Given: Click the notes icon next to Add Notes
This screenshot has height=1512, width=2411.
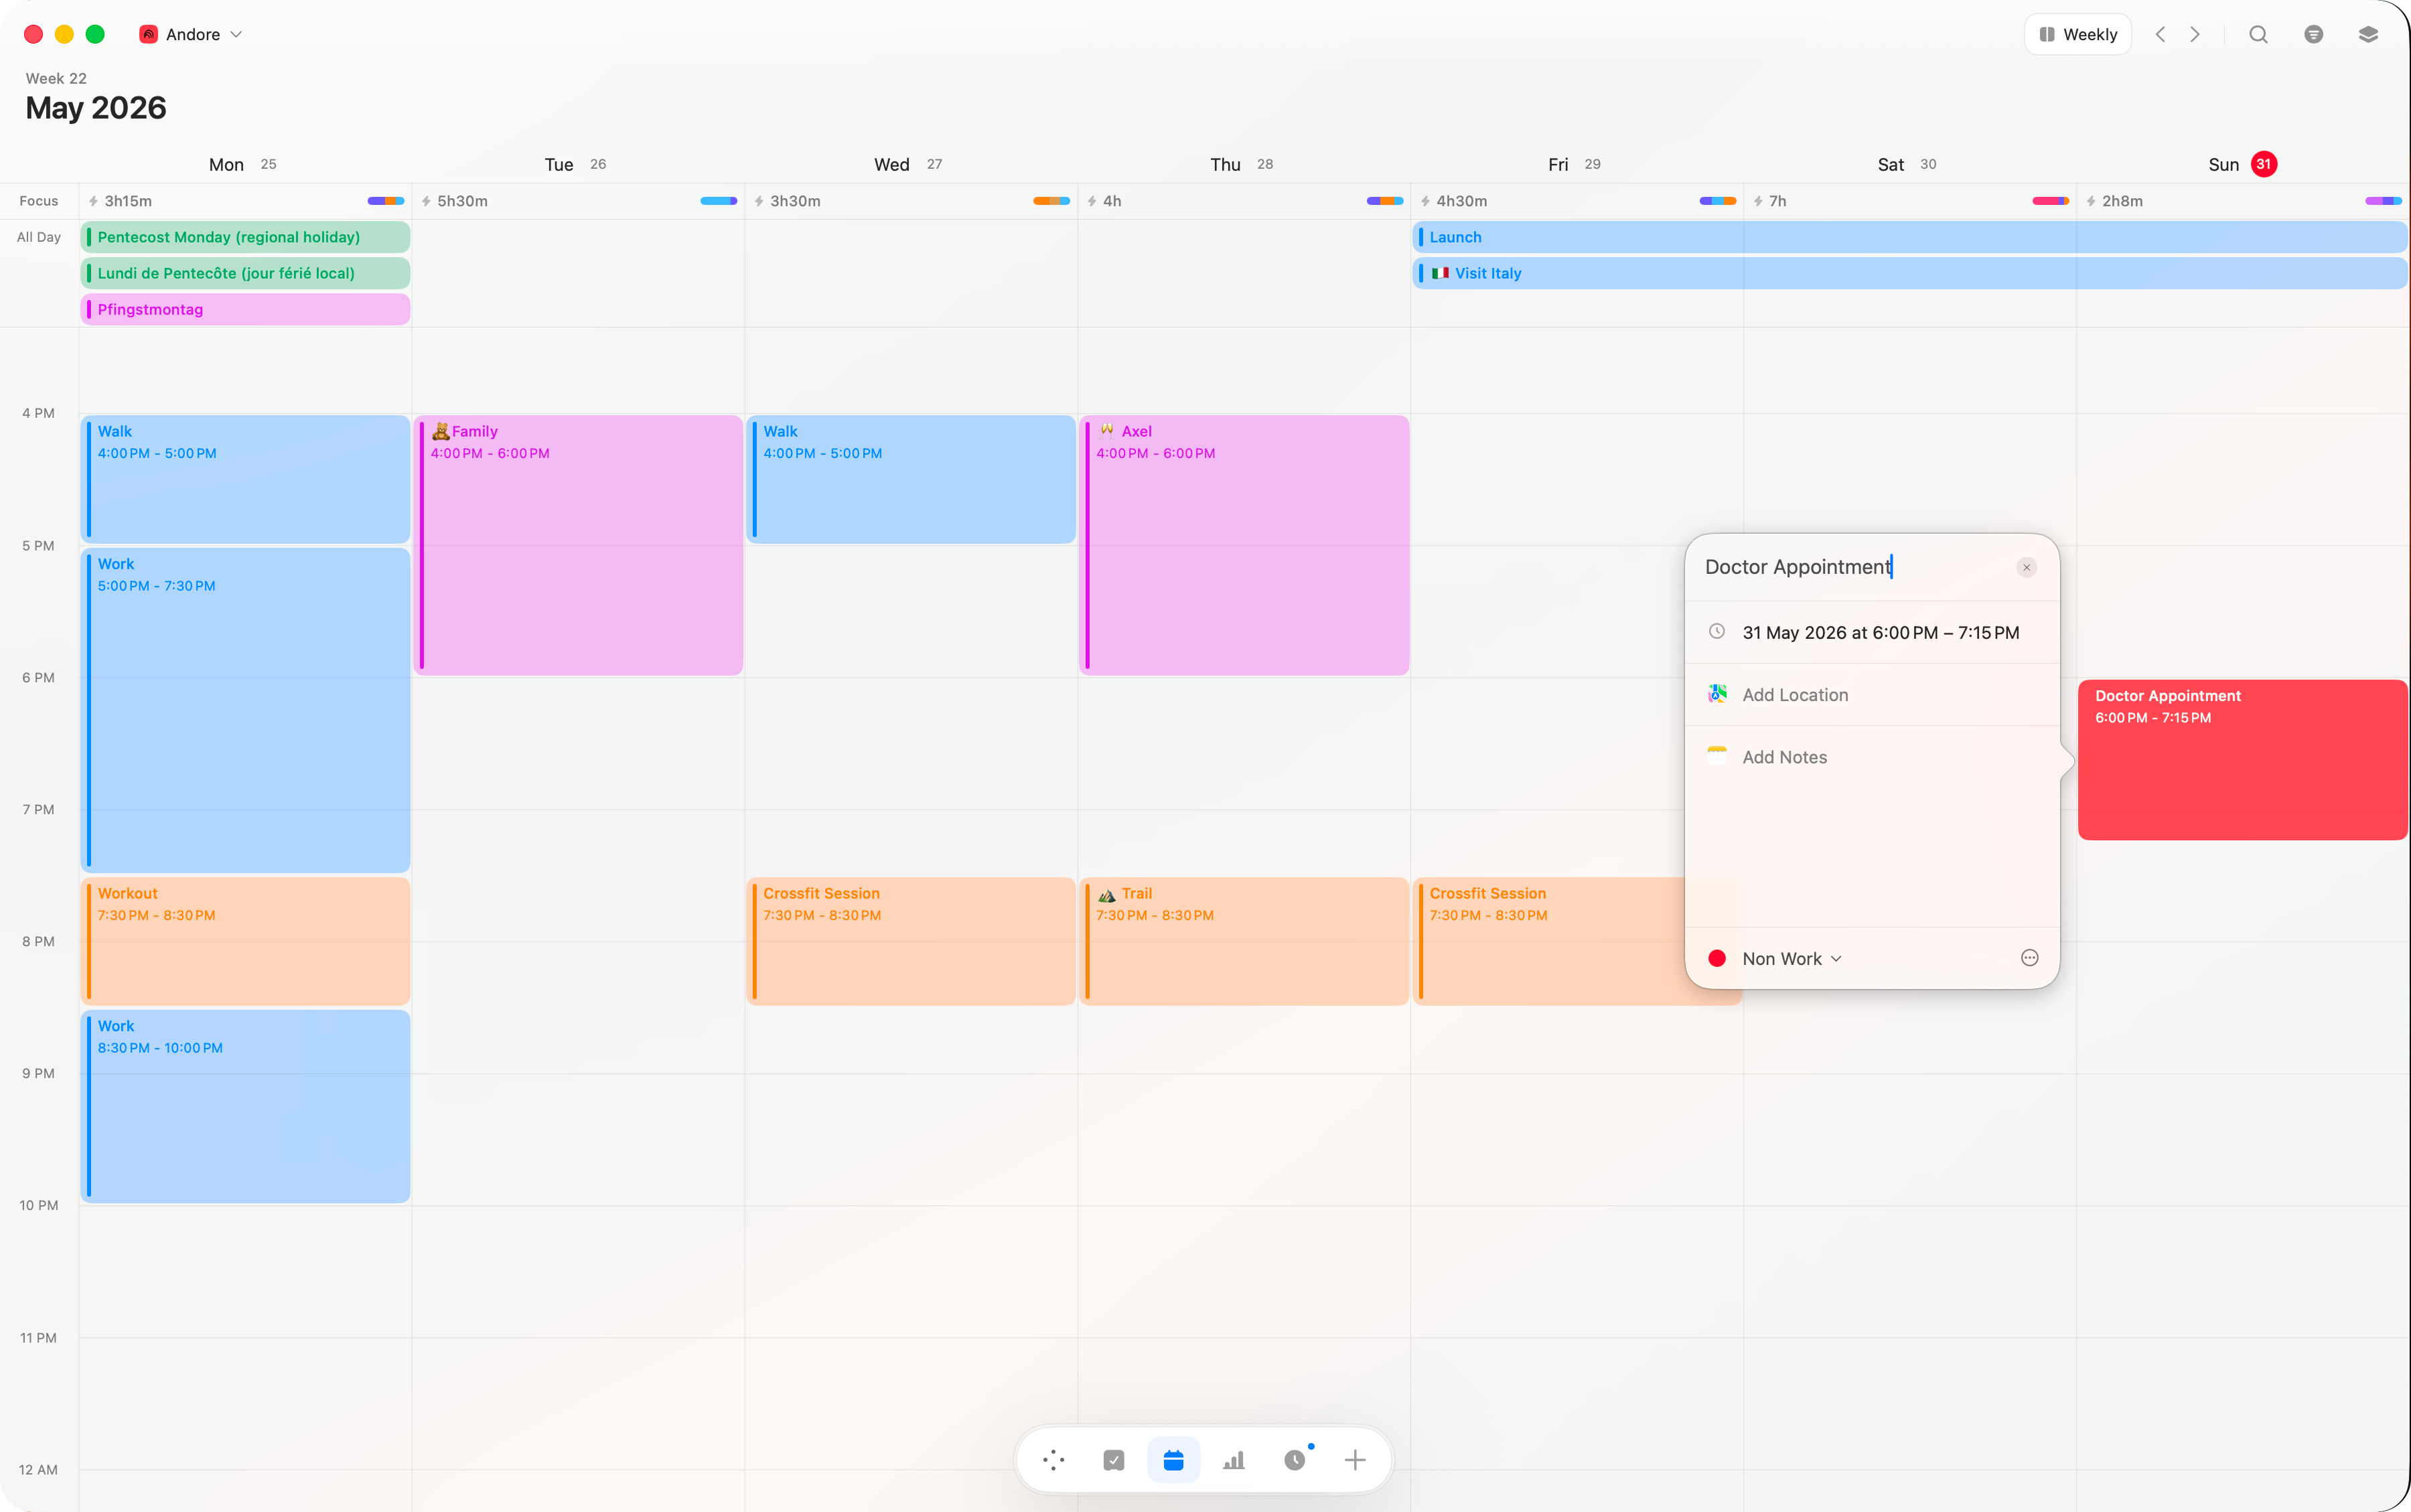Looking at the screenshot, I should click(x=1717, y=756).
